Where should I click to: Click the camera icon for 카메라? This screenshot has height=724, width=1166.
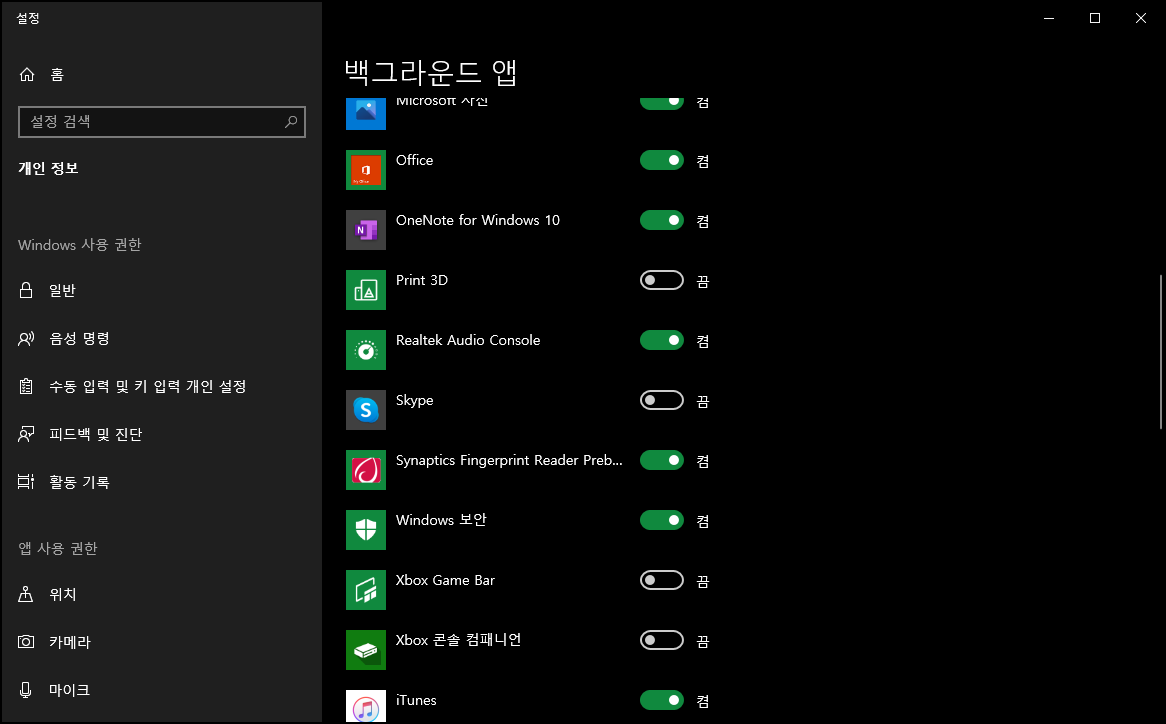pos(26,641)
